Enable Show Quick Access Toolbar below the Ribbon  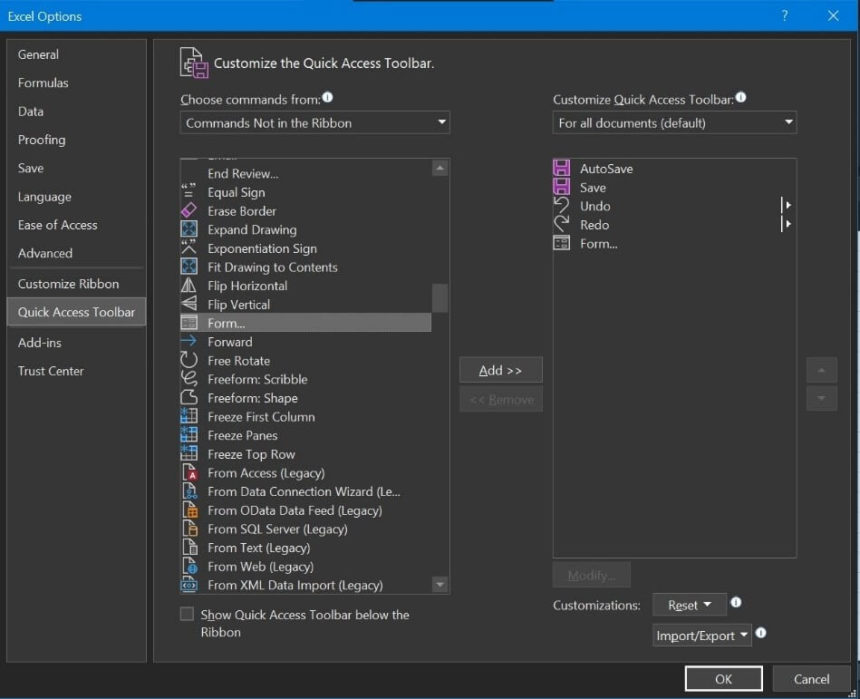(187, 614)
